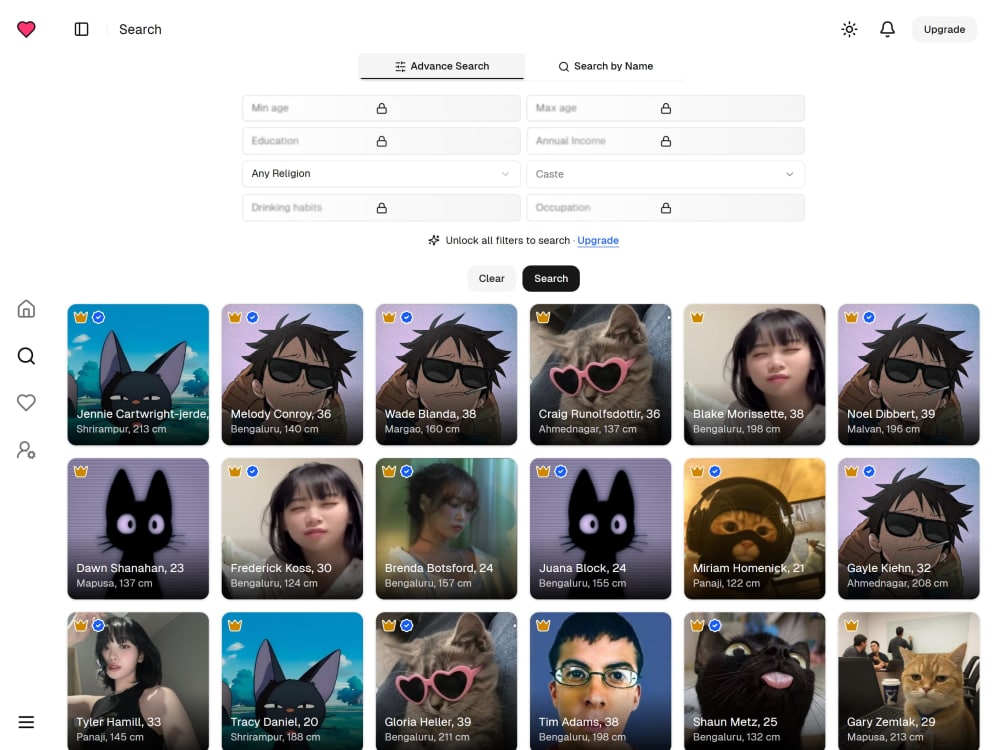The image size is (1000, 750).
Task: Click verified badge on Brenda Botsford card
Action: pos(407,471)
